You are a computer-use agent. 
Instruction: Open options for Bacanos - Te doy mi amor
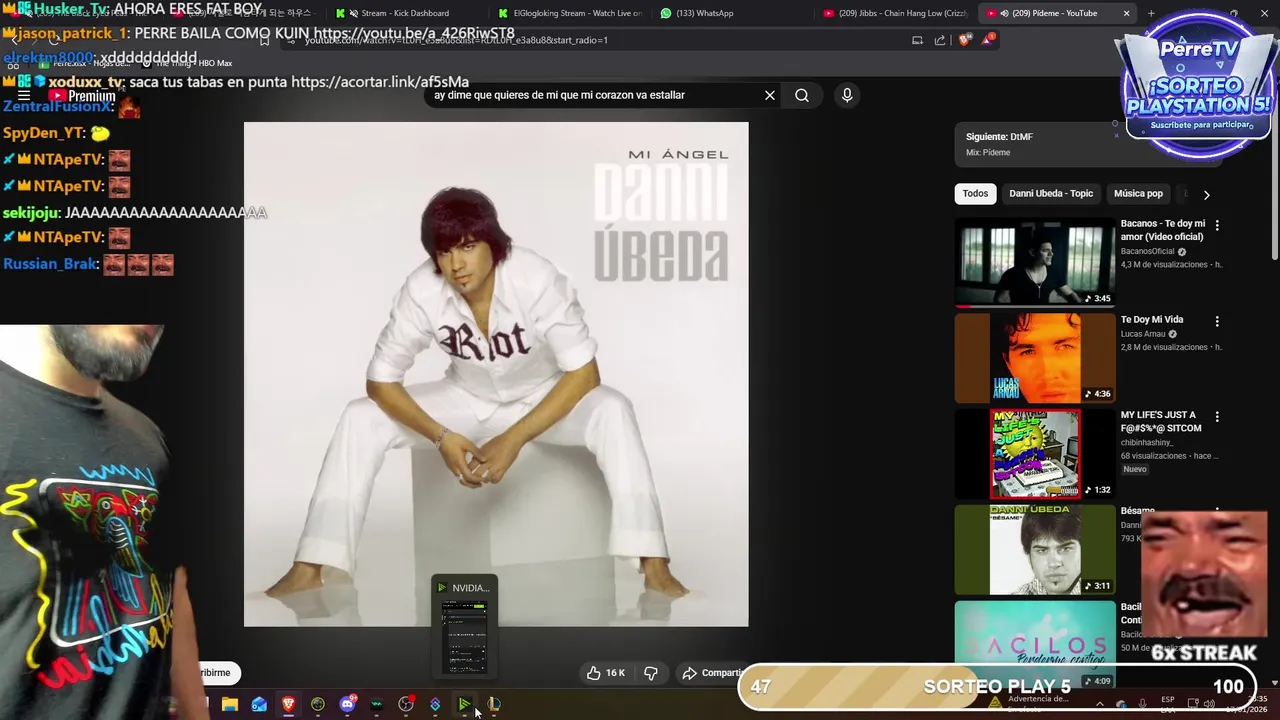coord(1217,225)
